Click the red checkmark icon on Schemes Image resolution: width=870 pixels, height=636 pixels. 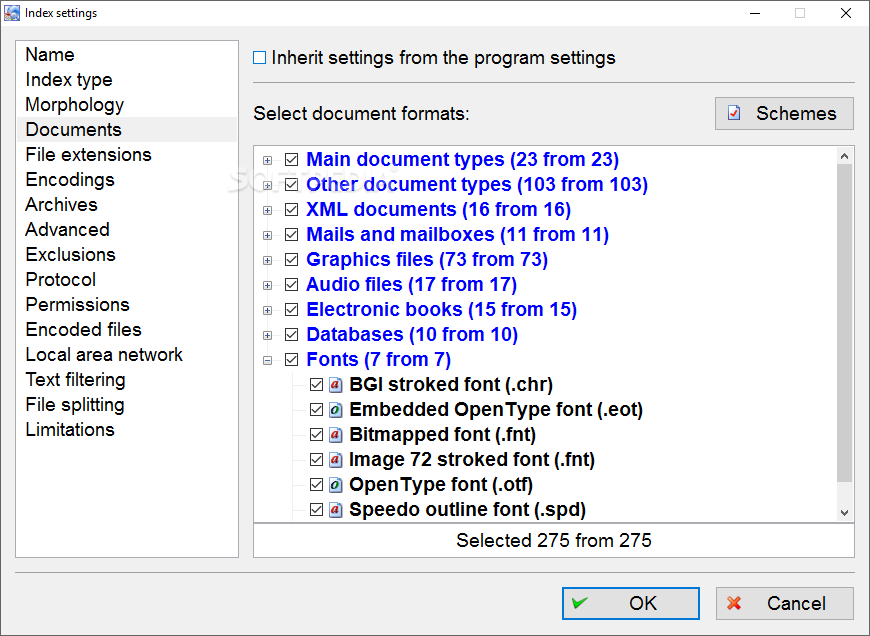click(734, 113)
